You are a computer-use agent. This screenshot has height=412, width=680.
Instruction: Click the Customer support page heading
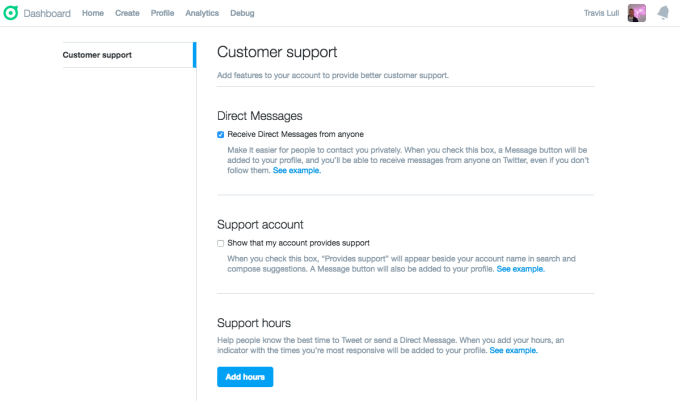277,52
